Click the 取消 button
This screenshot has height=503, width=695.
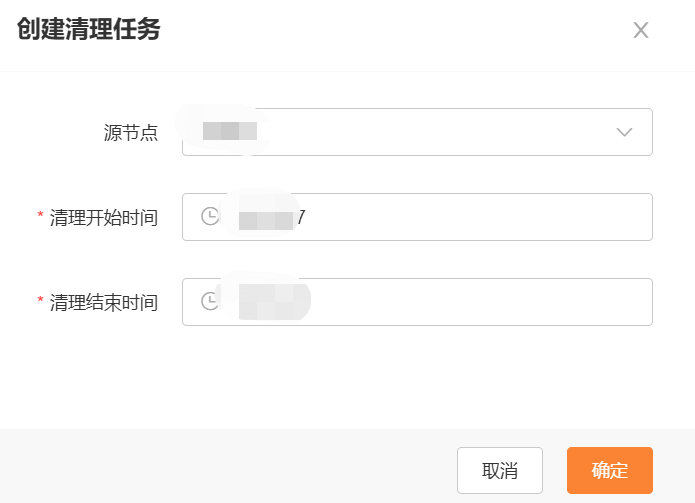(x=500, y=470)
